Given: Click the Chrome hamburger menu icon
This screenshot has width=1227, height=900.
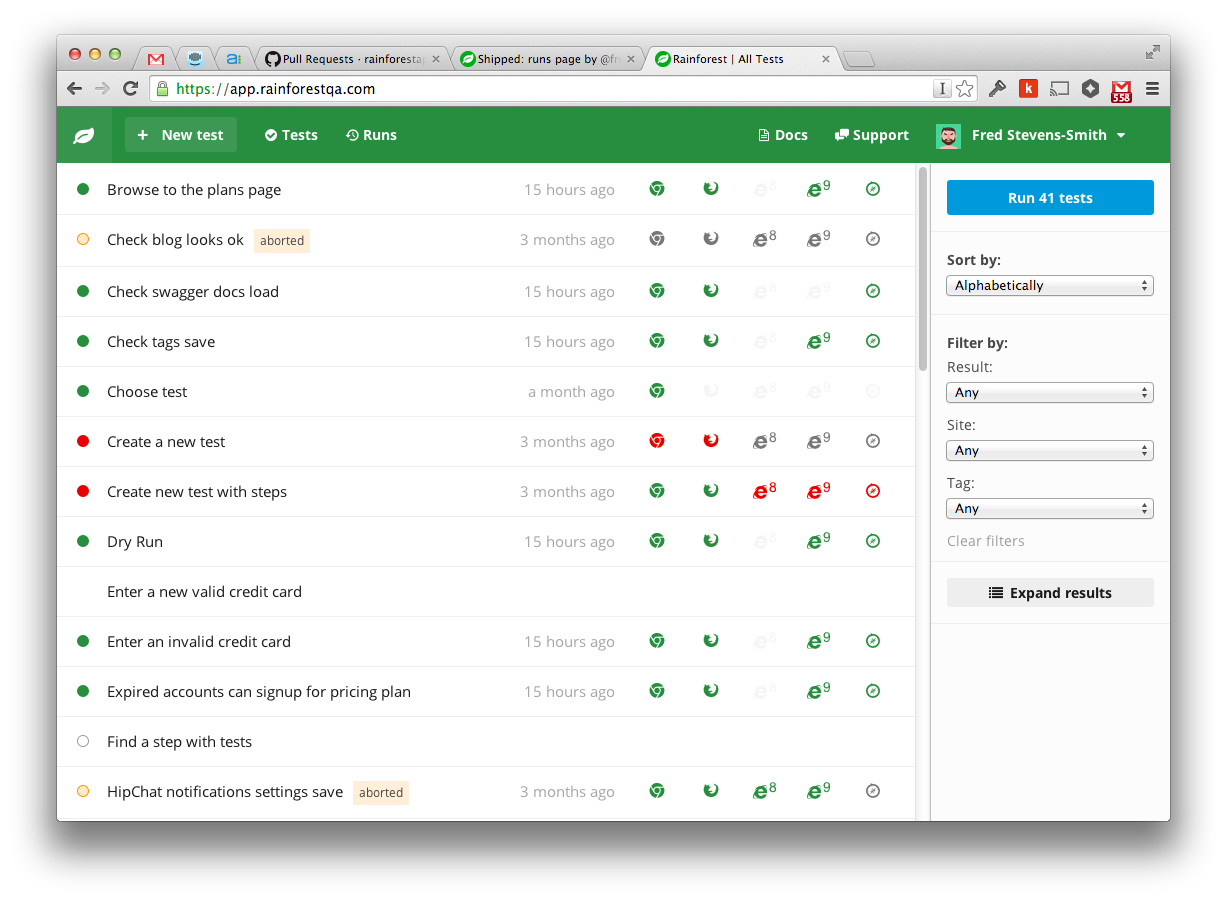Looking at the screenshot, I should tap(1152, 89).
